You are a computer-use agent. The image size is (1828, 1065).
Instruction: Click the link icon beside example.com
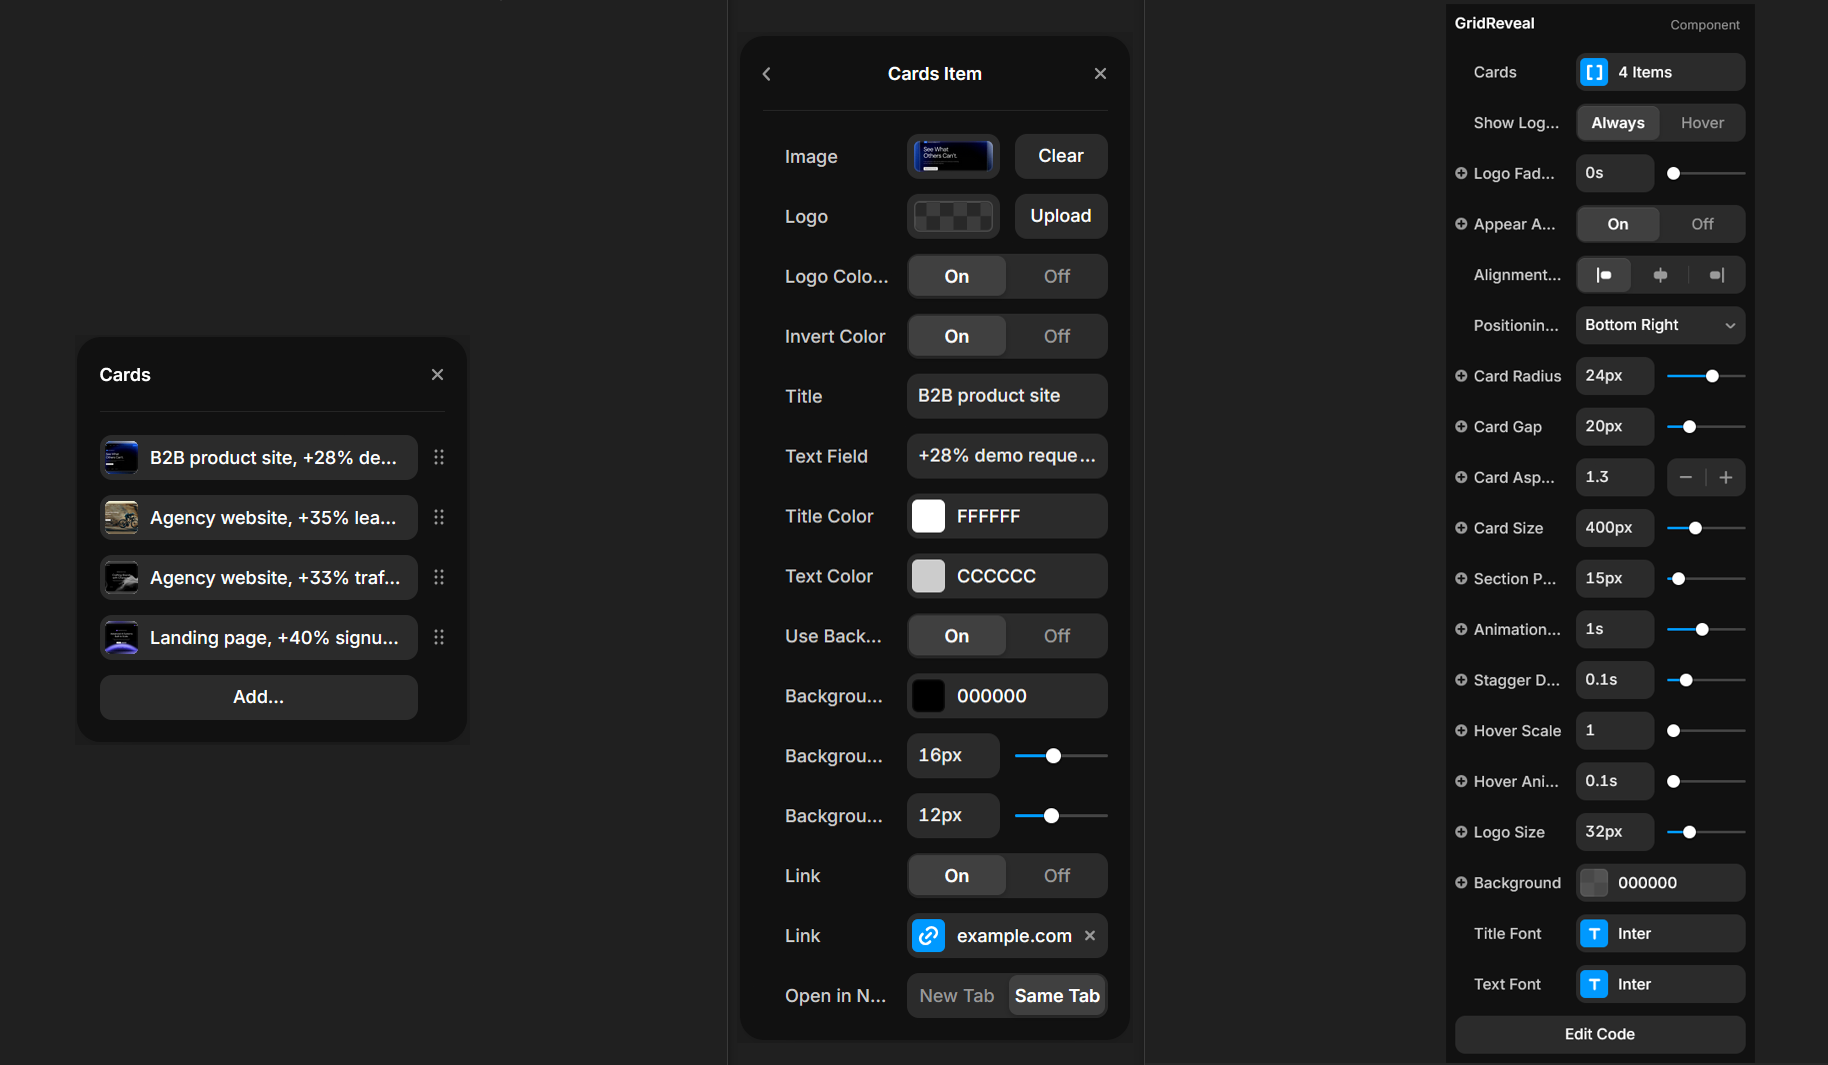(928, 936)
